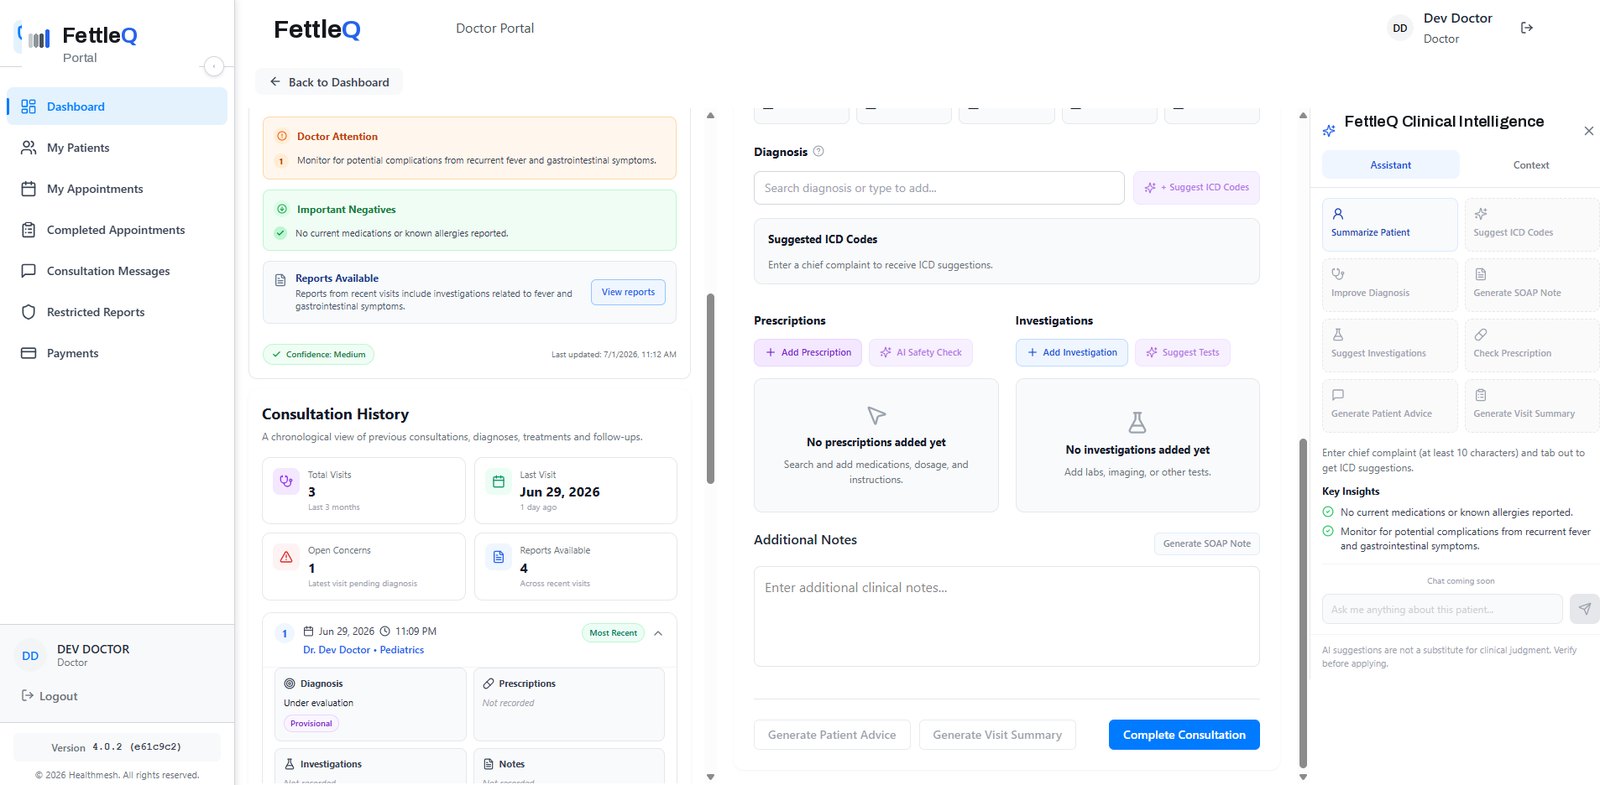Click Add Investigation
Screen dimensions: 1600x785
(x=1071, y=352)
